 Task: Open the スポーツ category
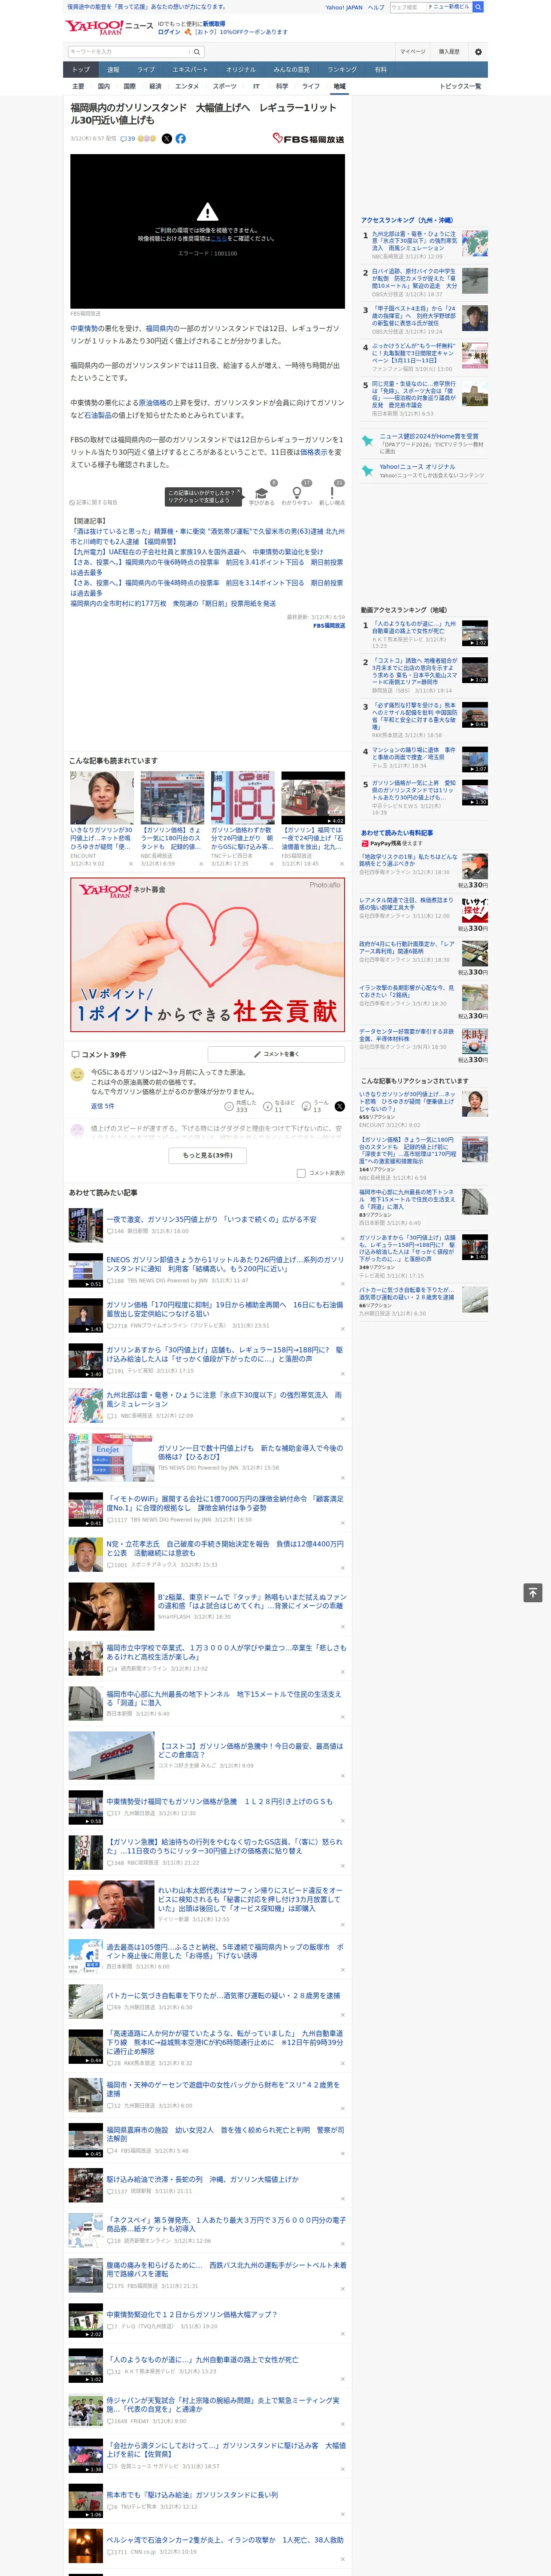(x=225, y=86)
